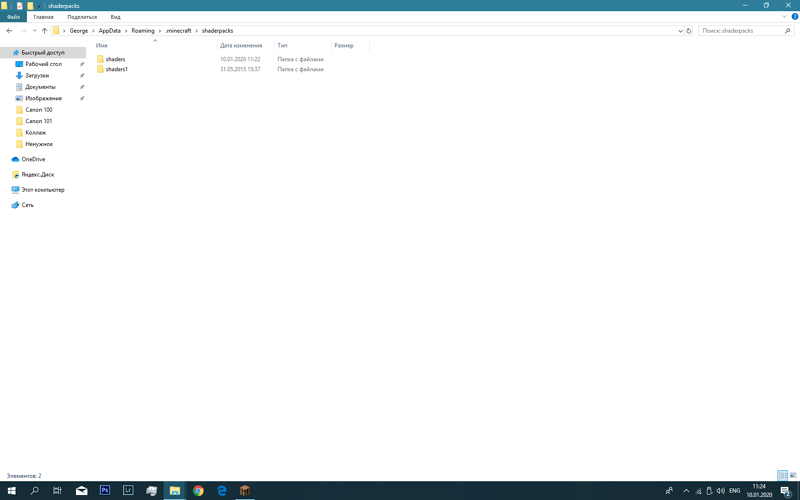800x500 pixels.
Task: Open Google Chrome from the taskbar
Action: click(x=198, y=491)
